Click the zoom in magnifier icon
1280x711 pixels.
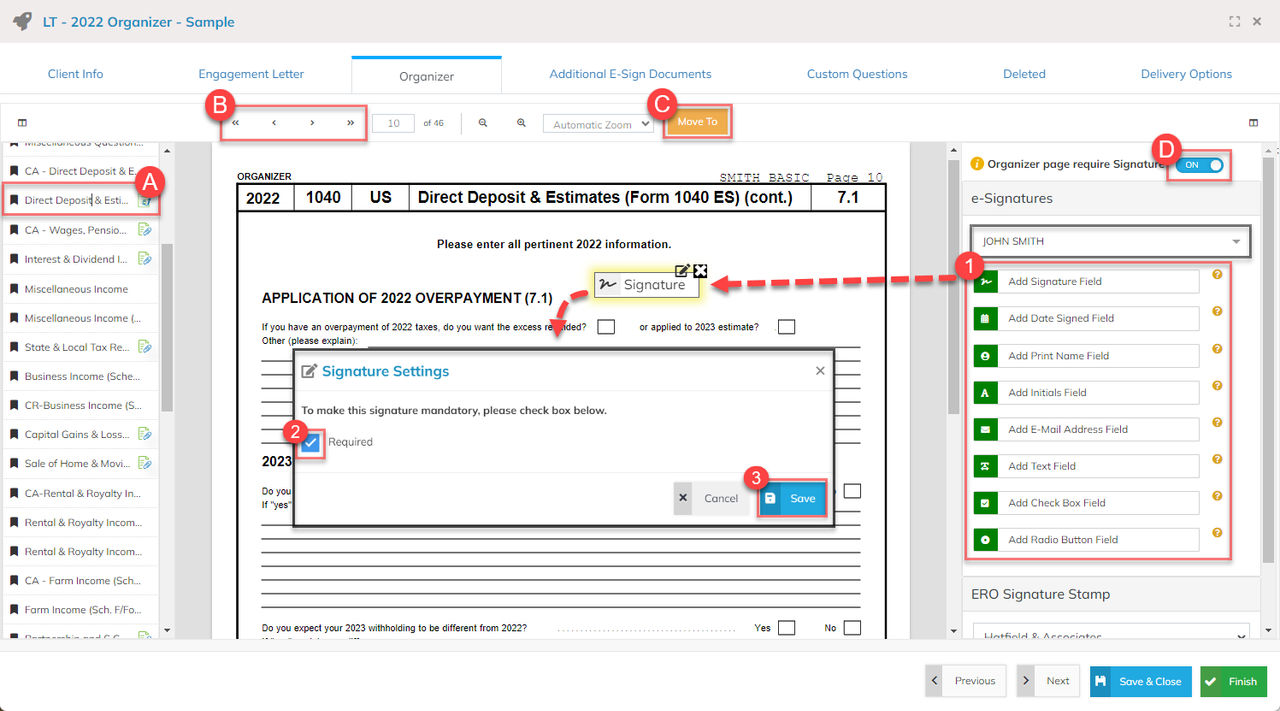521,123
